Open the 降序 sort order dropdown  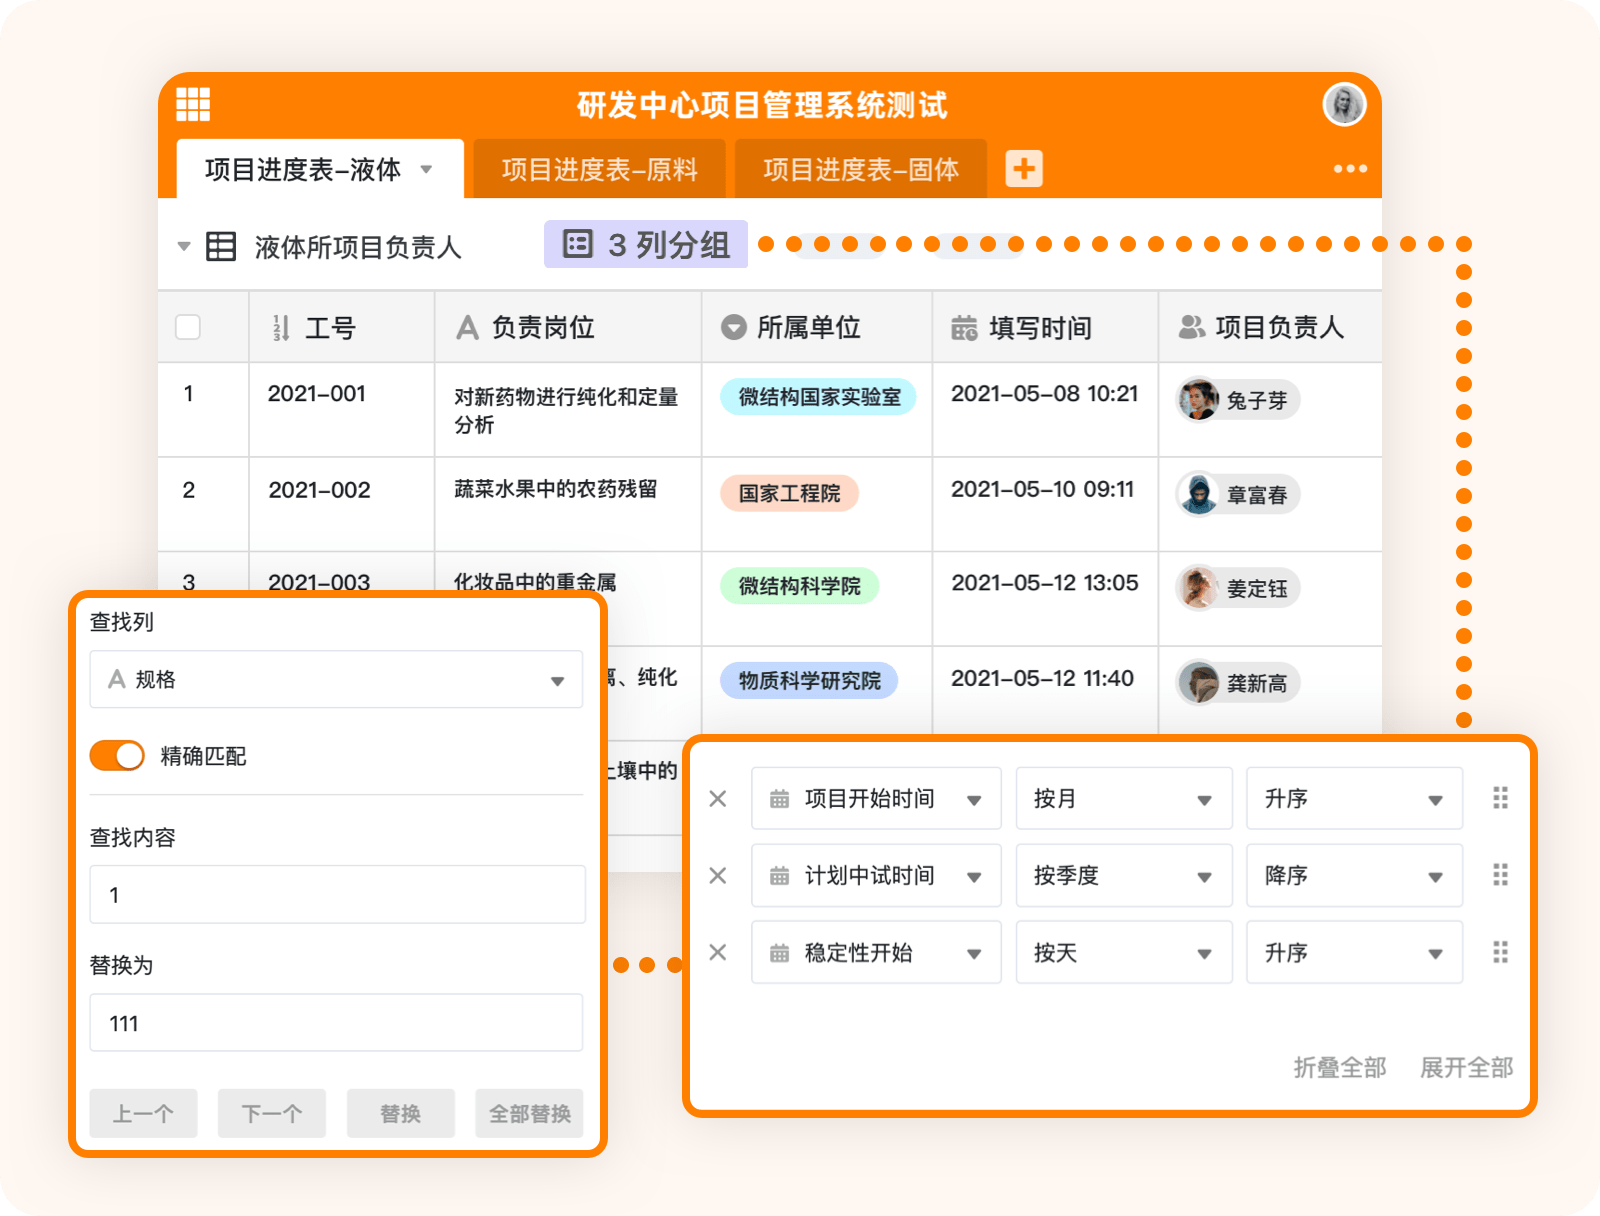1353,876
